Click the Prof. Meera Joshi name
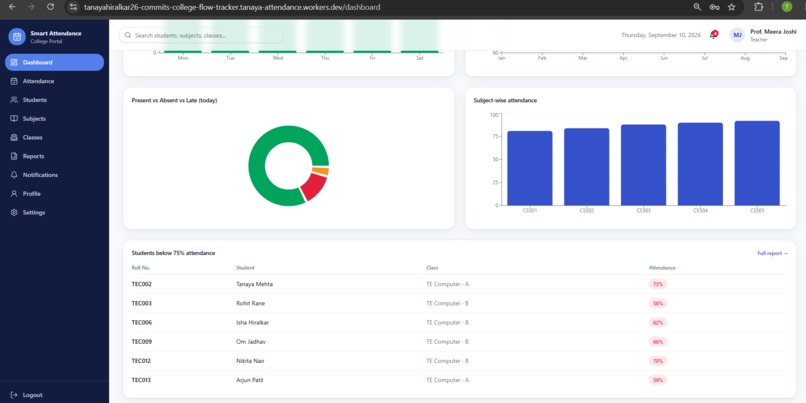 click(773, 32)
